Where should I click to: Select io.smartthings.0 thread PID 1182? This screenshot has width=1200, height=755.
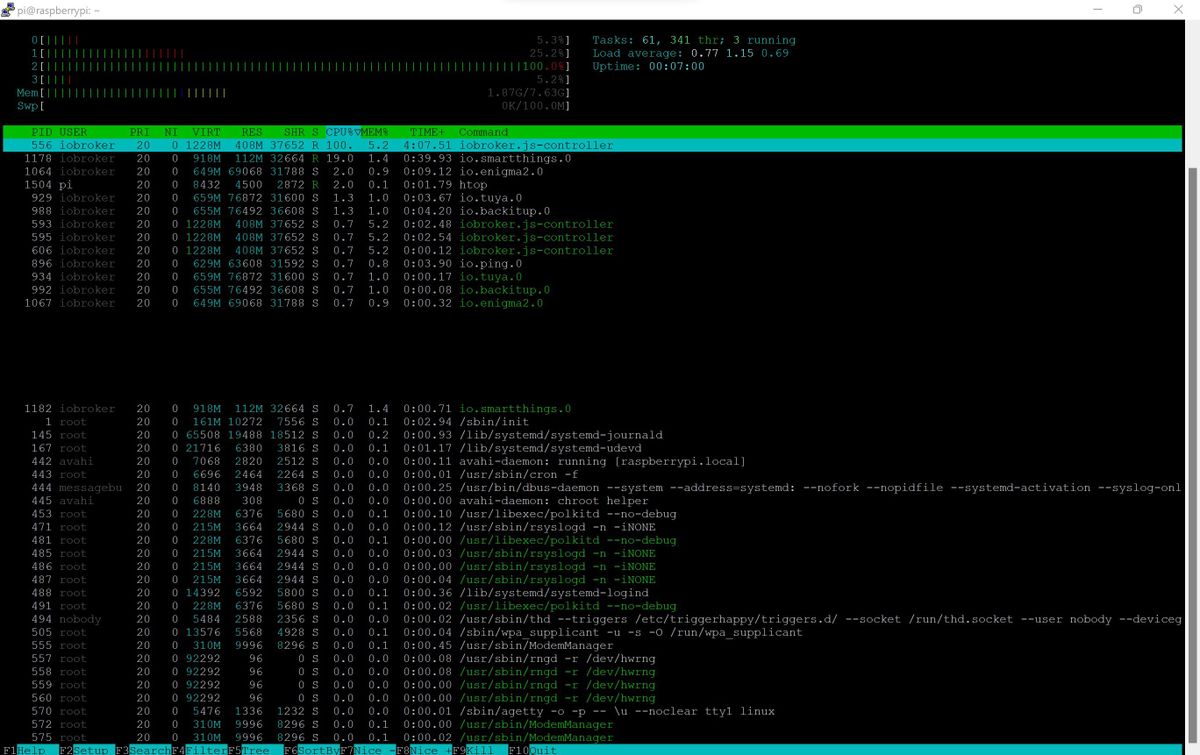pos(592,408)
